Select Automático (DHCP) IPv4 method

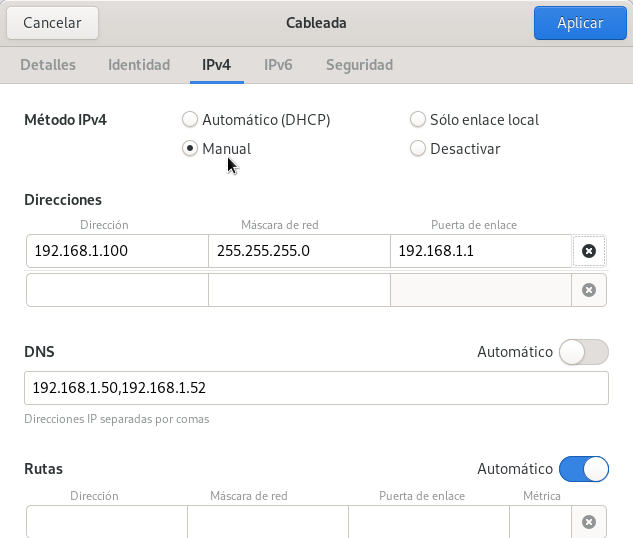(256, 119)
